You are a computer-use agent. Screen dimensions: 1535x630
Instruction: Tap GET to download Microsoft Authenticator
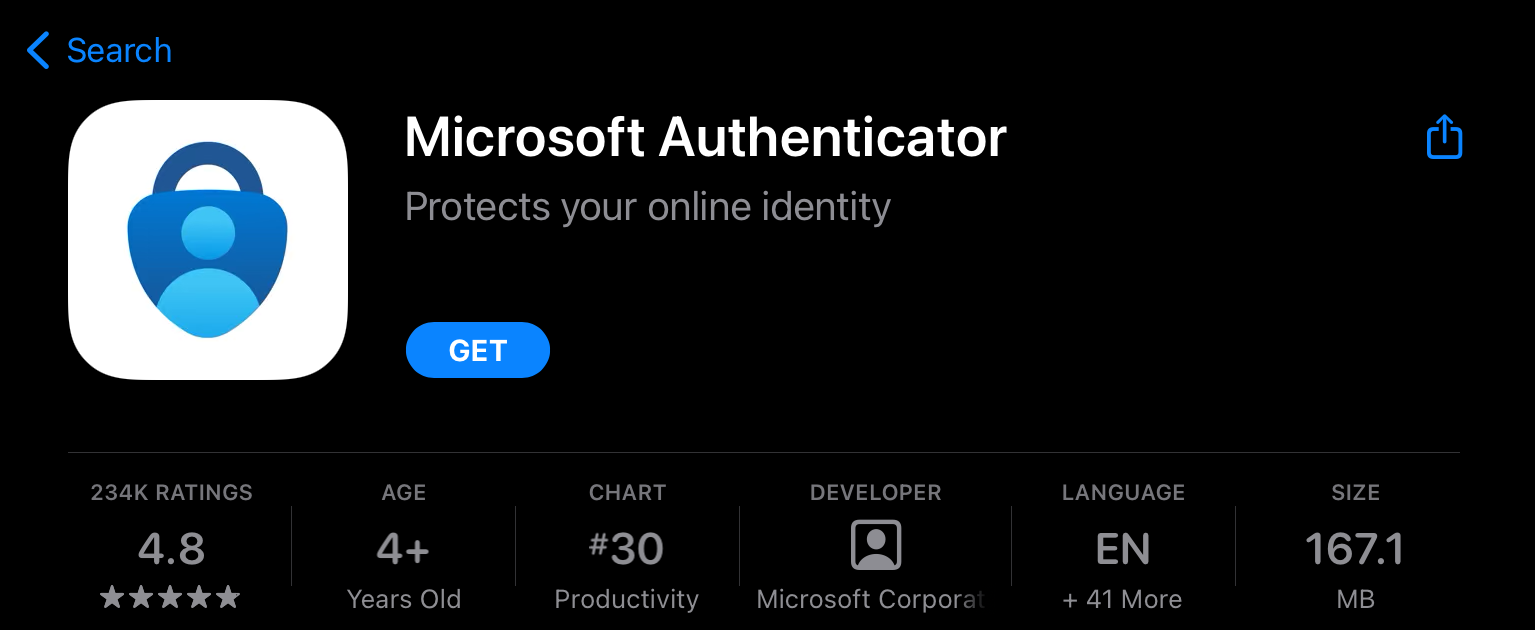click(x=477, y=350)
